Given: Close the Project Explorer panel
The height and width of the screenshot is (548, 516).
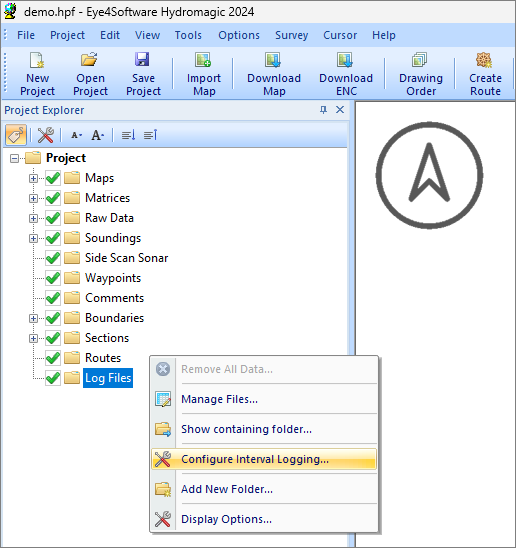Looking at the screenshot, I should coord(340,110).
